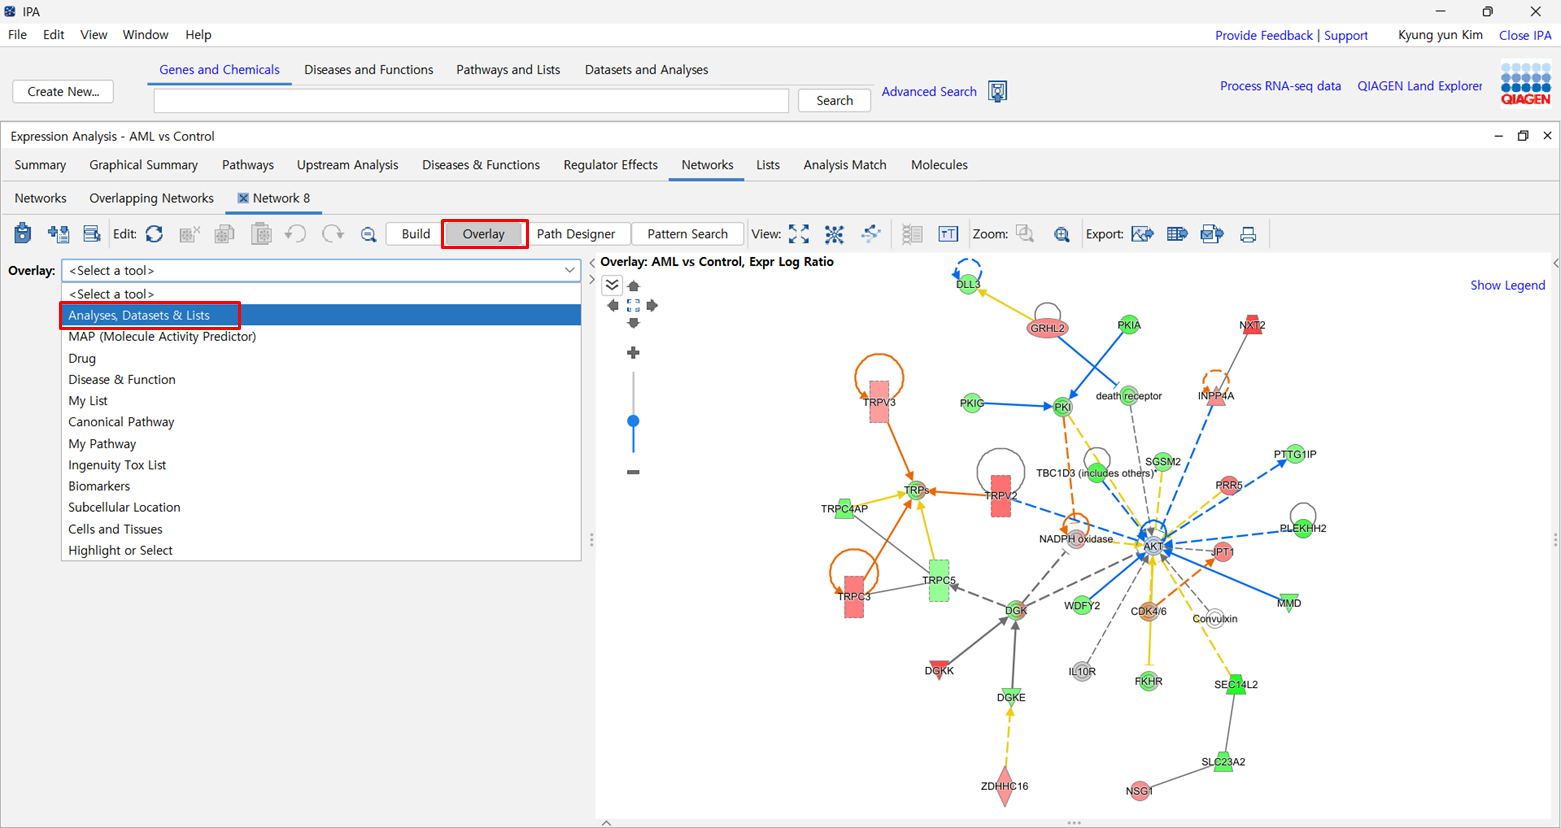
Task: Collapse navigation controls with double-chevron button
Action: (612, 285)
